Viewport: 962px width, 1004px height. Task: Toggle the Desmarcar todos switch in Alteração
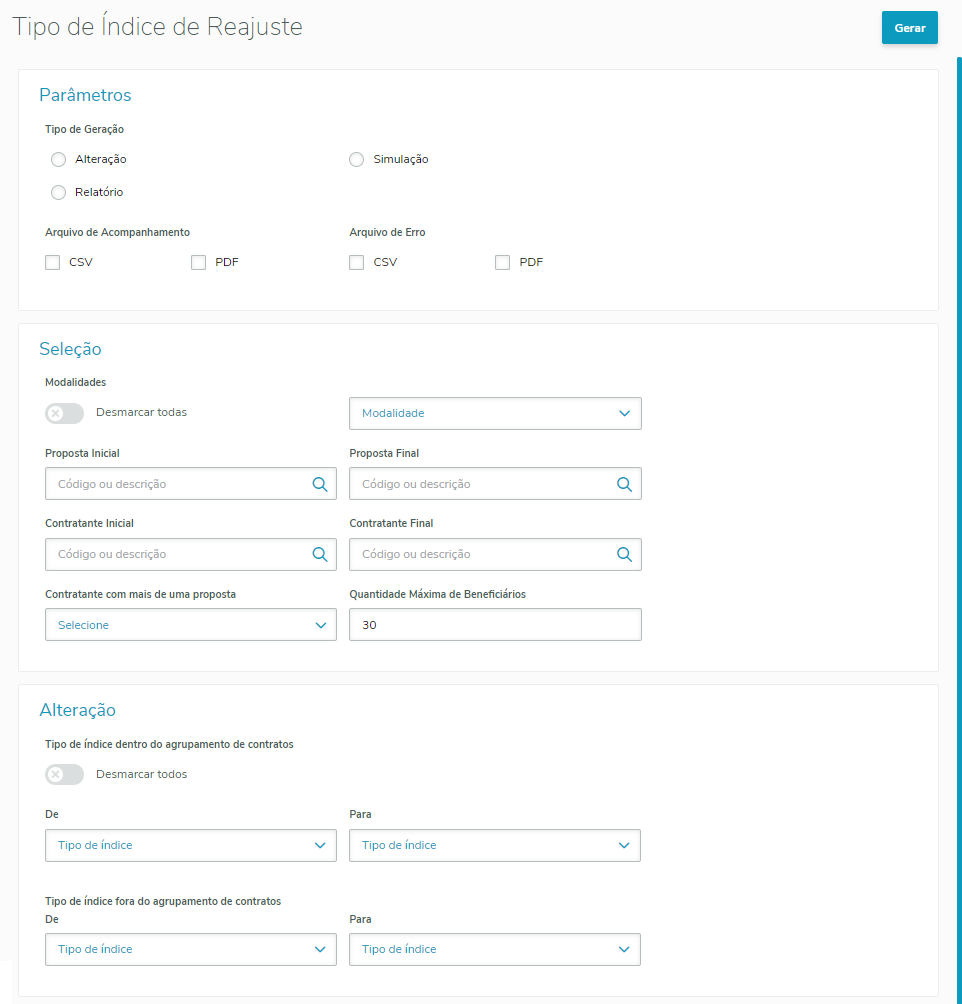pos(65,774)
